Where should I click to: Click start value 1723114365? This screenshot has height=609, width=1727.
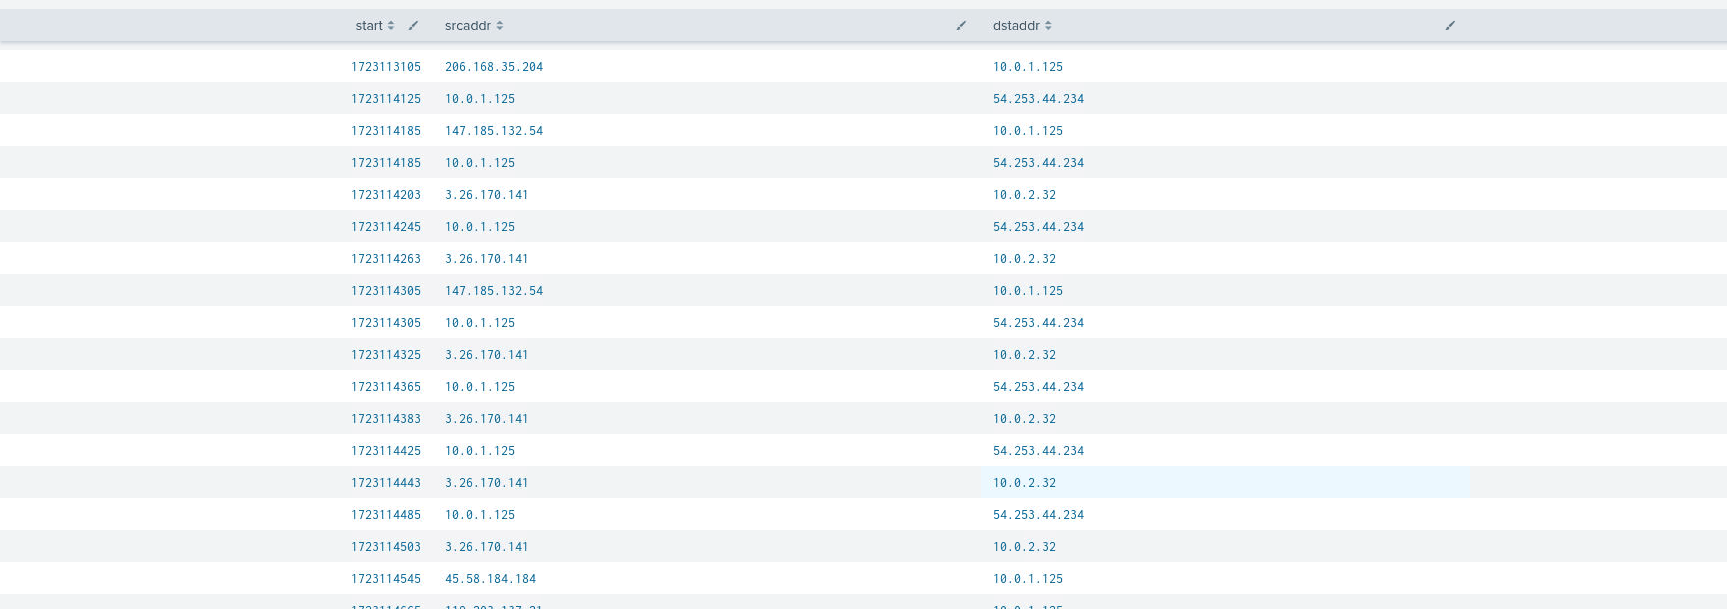point(386,387)
